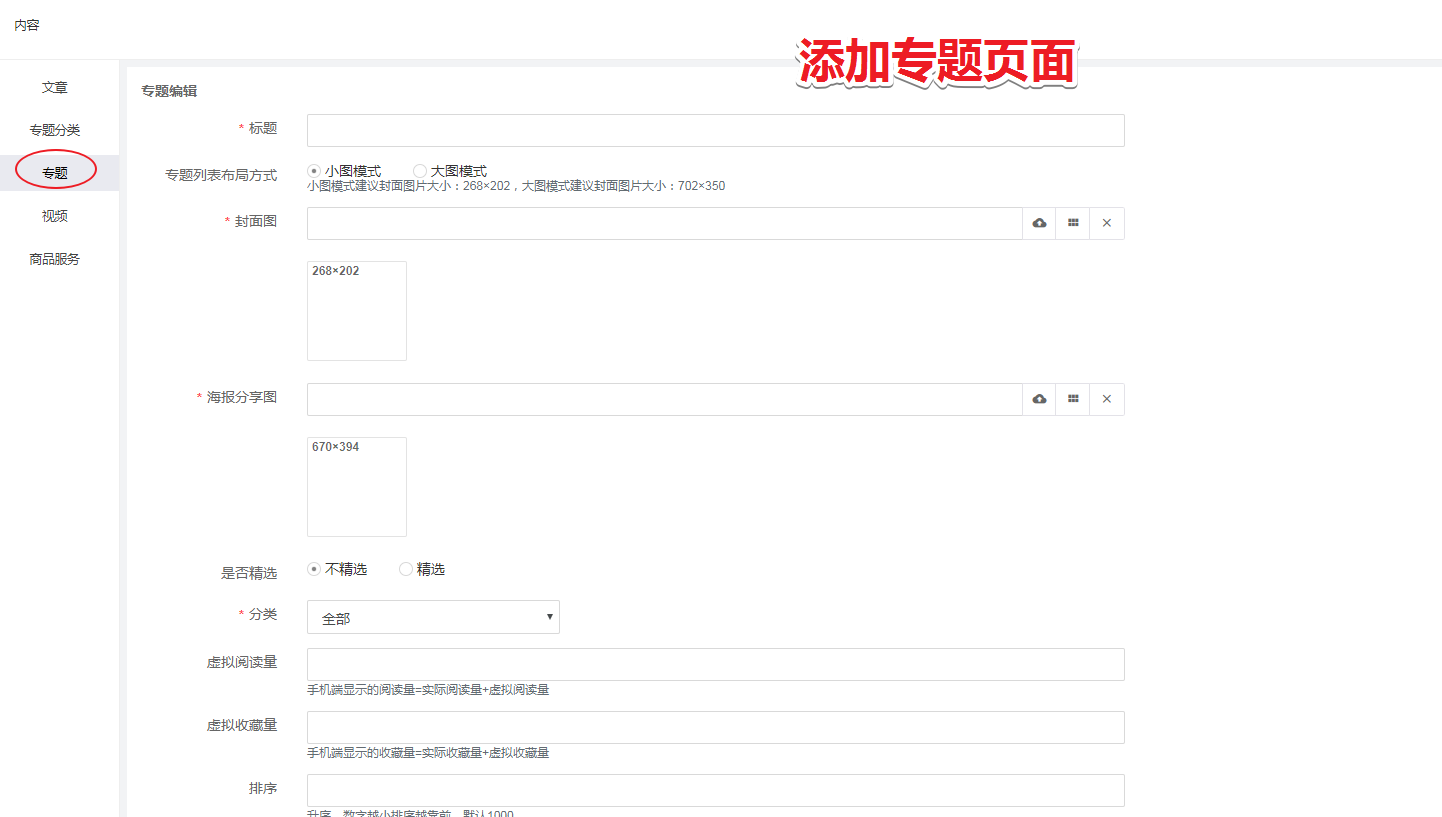Focus the 标题 input field
This screenshot has height=817, width=1442.
tap(716, 131)
